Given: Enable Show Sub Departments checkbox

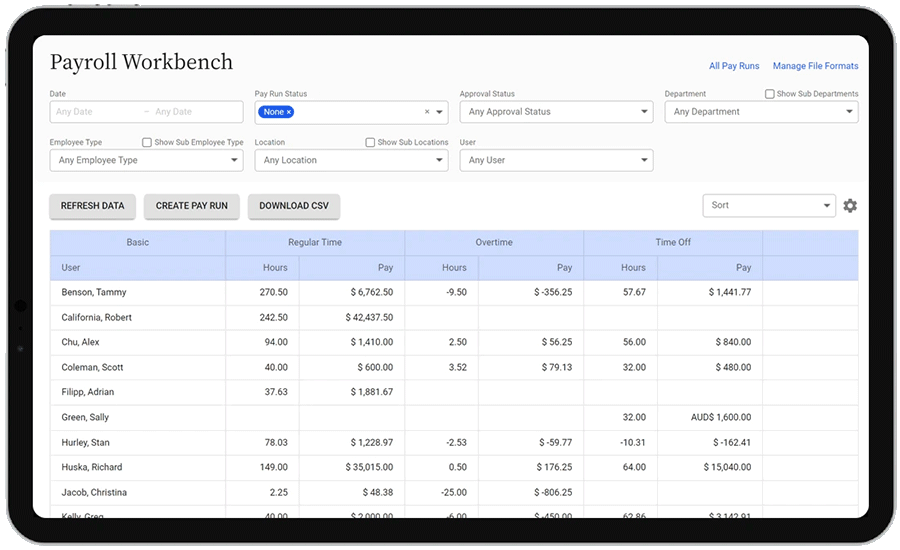Looking at the screenshot, I should (x=770, y=94).
